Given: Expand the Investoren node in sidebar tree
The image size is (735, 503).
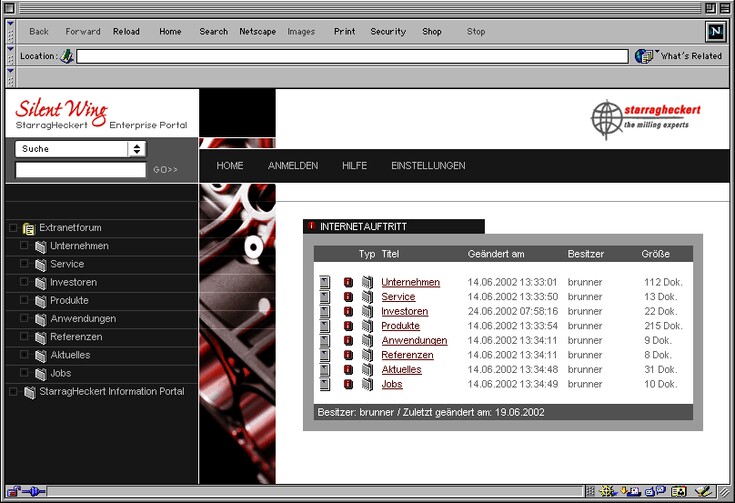Looking at the screenshot, I should point(24,282).
